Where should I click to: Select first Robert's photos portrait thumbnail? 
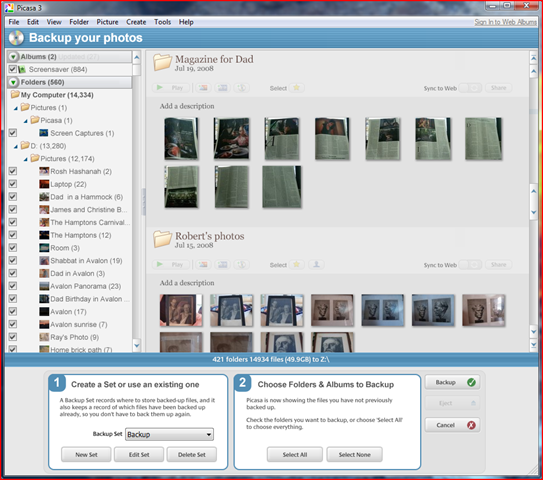coord(181,310)
